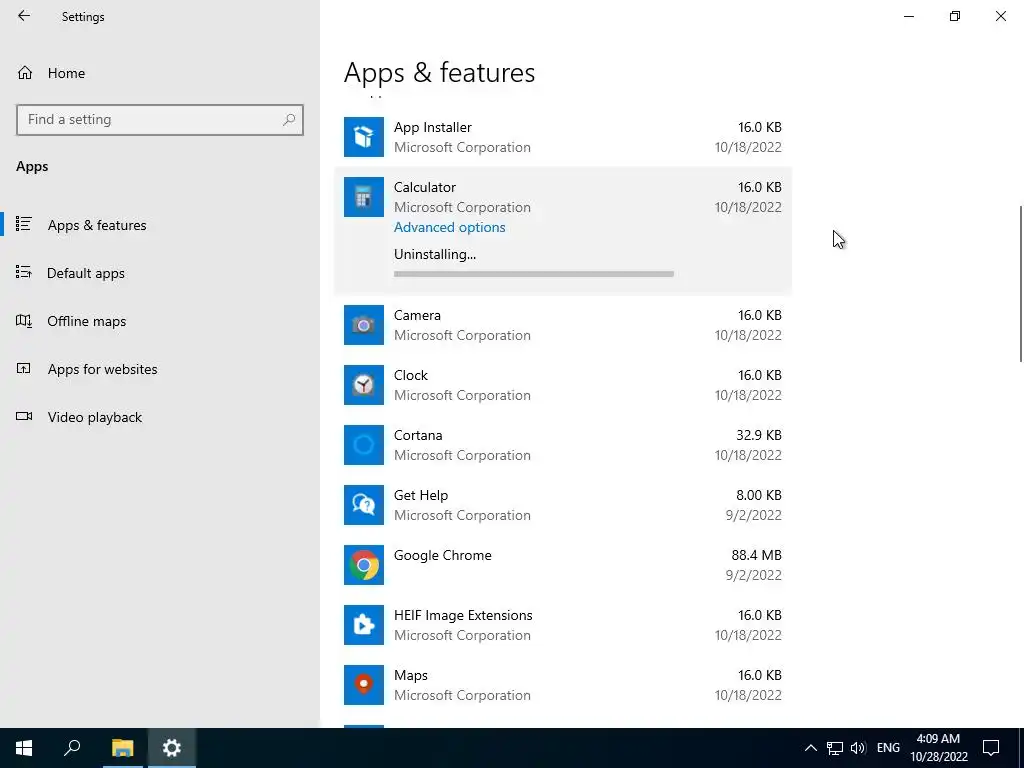This screenshot has height=768, width=1024.
Task: Click the Apps & features heading
Action: pyautogui.click(x=440, y=72)
